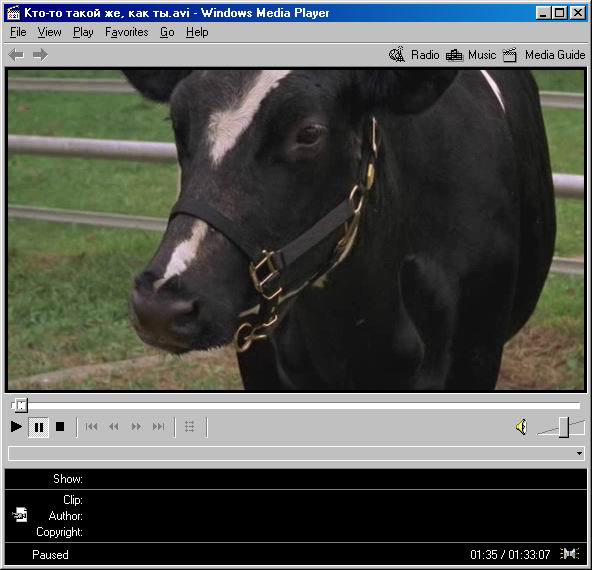Open the Play menu
Screen dimensions: 592x570
coord(83,32)
